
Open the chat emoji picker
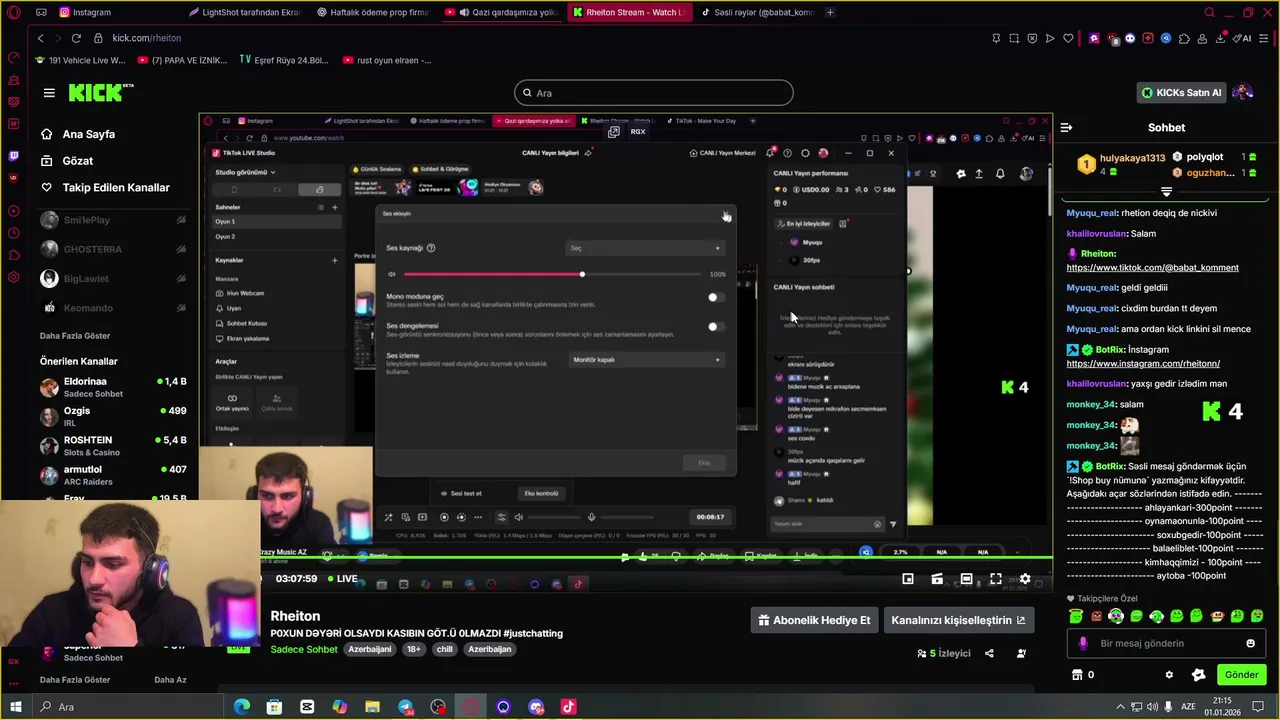point(1250,643)
